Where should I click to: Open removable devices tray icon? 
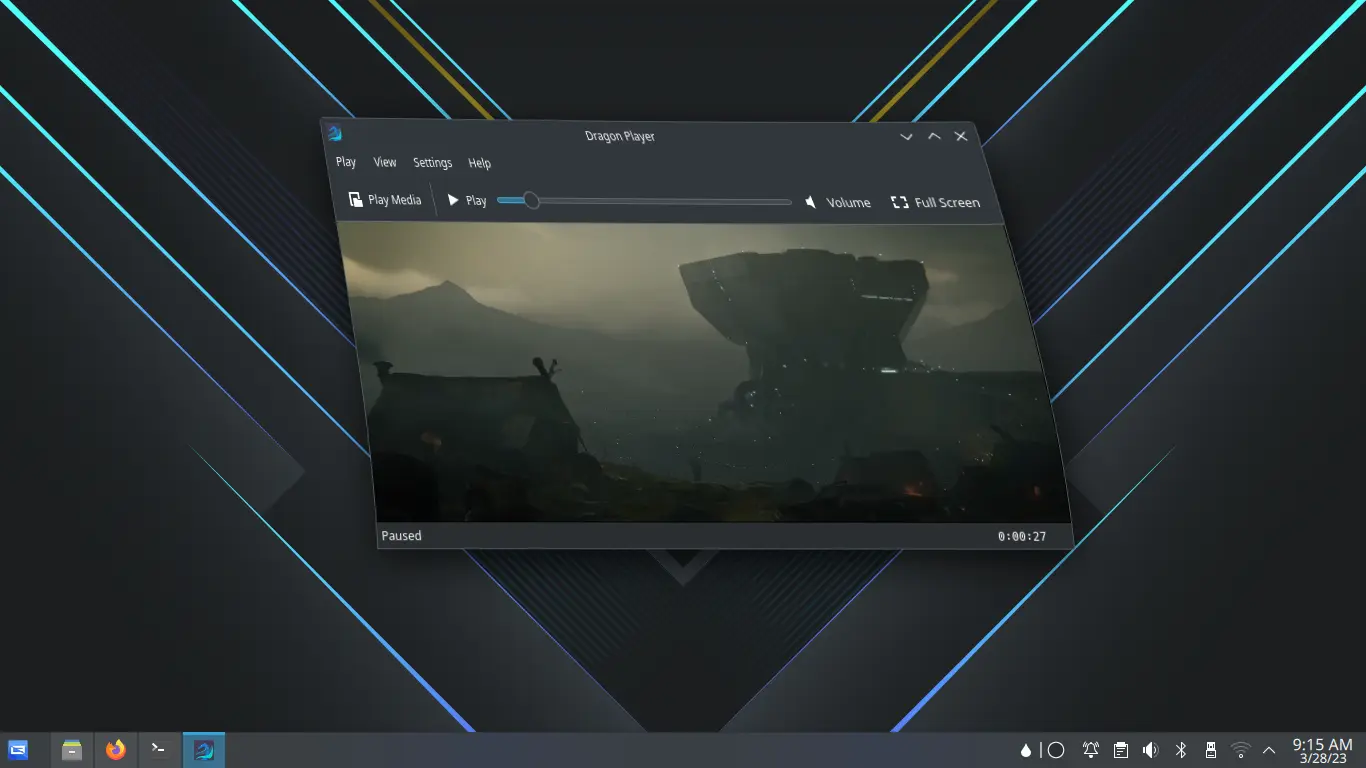[x=1210, y=750]
